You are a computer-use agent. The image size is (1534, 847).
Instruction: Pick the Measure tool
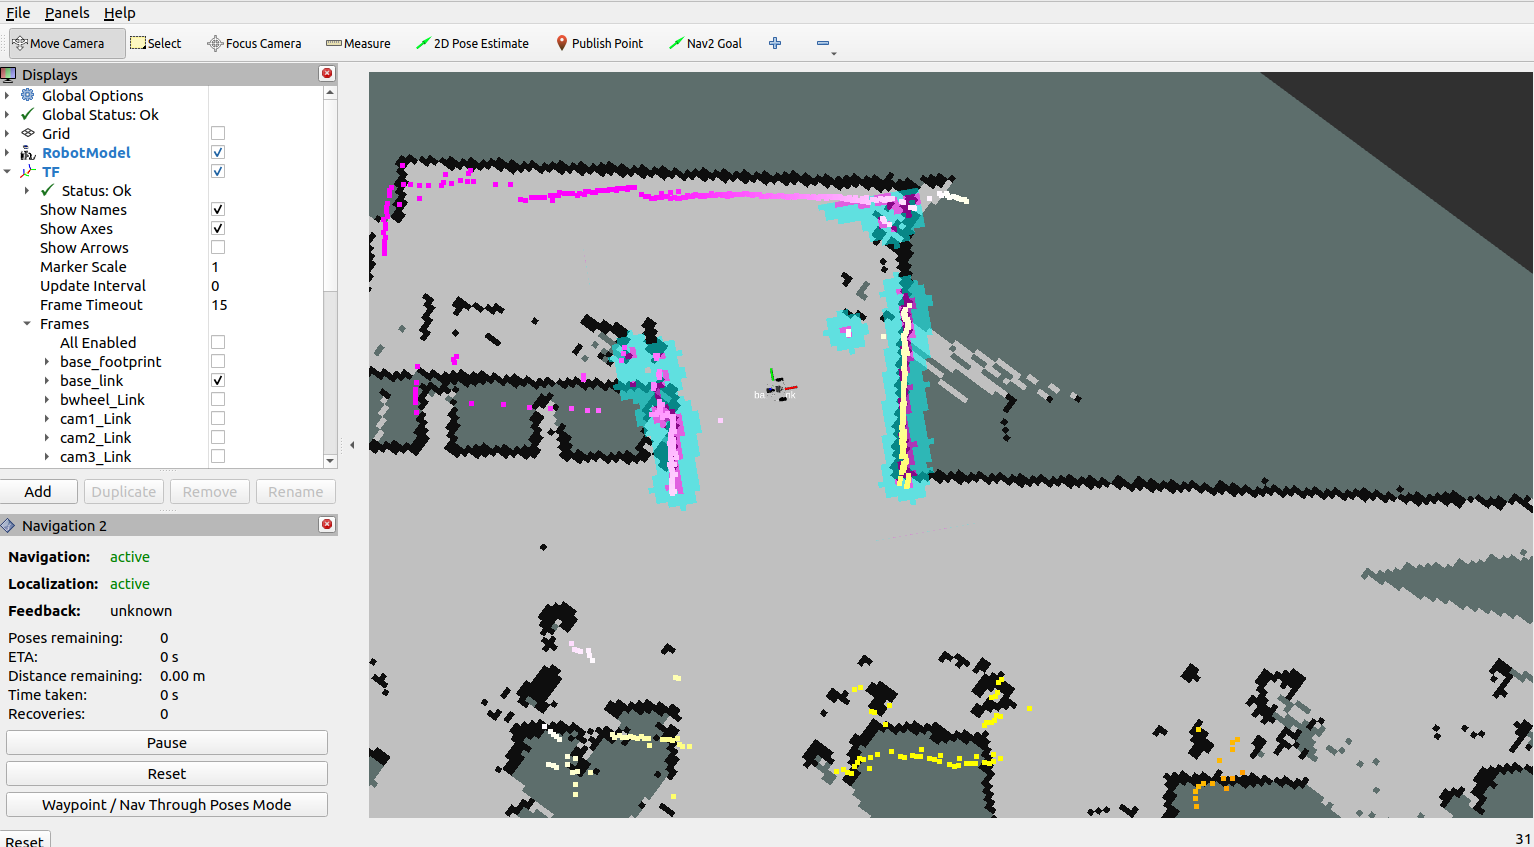point(358,43)
